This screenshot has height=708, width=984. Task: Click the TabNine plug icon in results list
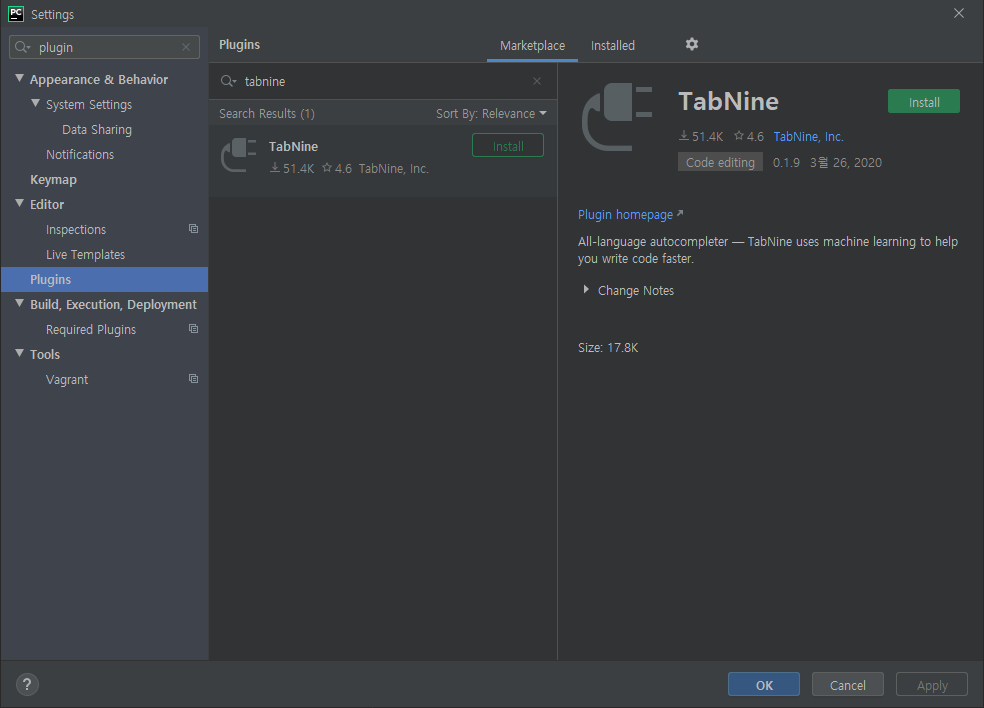point(238,154)
